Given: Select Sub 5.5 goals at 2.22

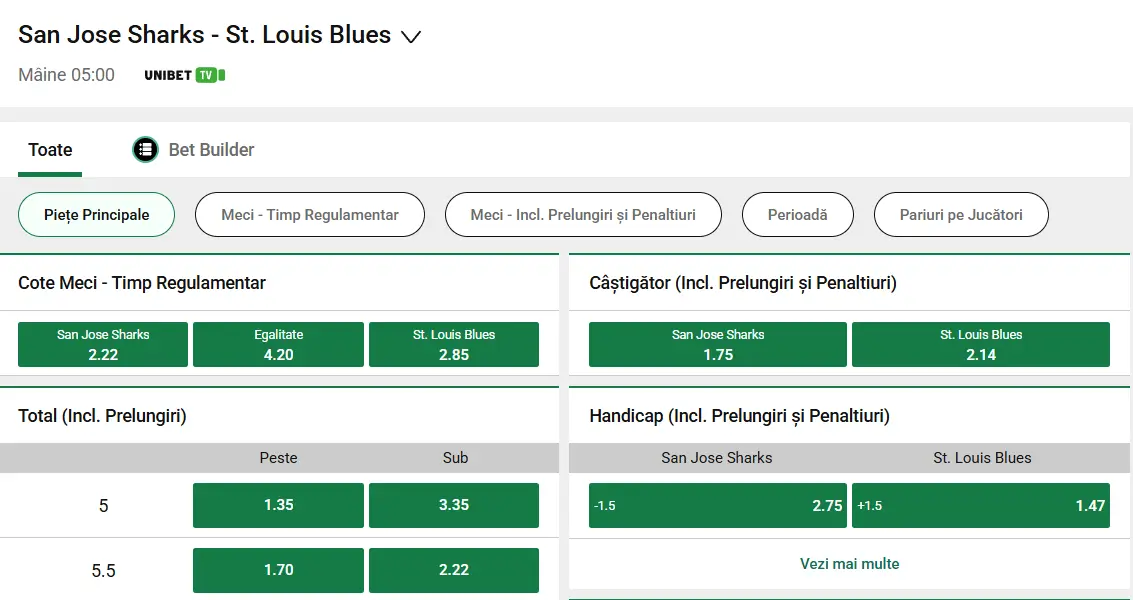Looking at the screenshot, I should (x=454, y=570).
